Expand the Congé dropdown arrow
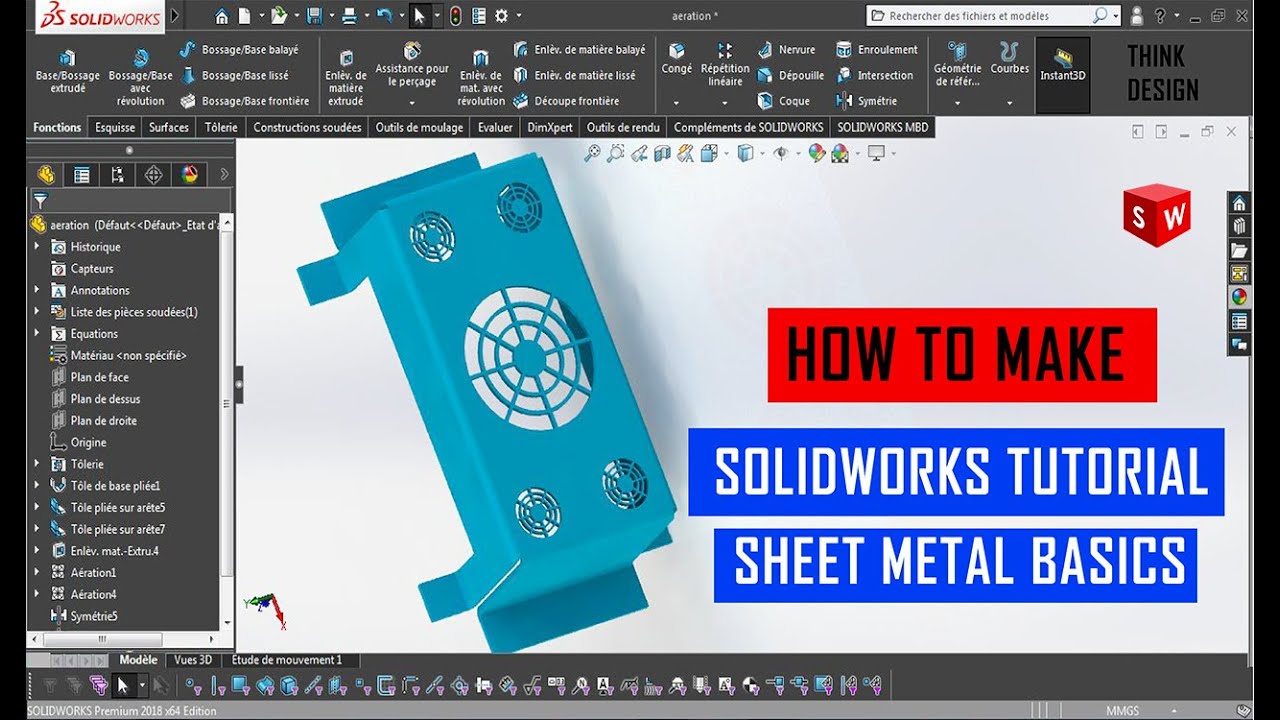The height and width of the screenshot is (720, 1280). coord(677,102)
